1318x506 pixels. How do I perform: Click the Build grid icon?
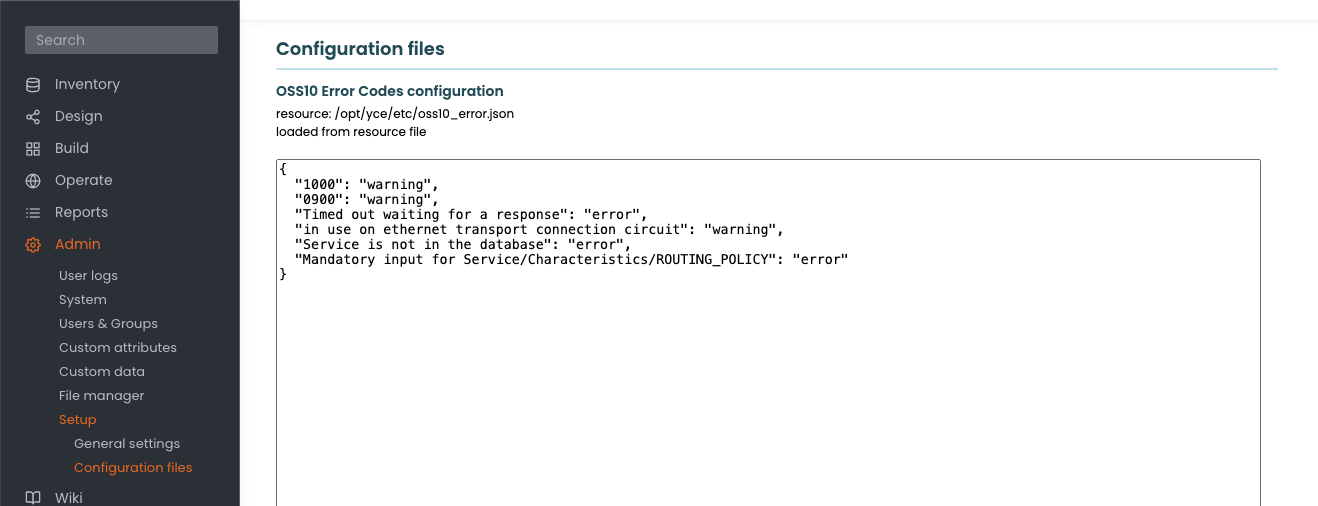(33, 149)
